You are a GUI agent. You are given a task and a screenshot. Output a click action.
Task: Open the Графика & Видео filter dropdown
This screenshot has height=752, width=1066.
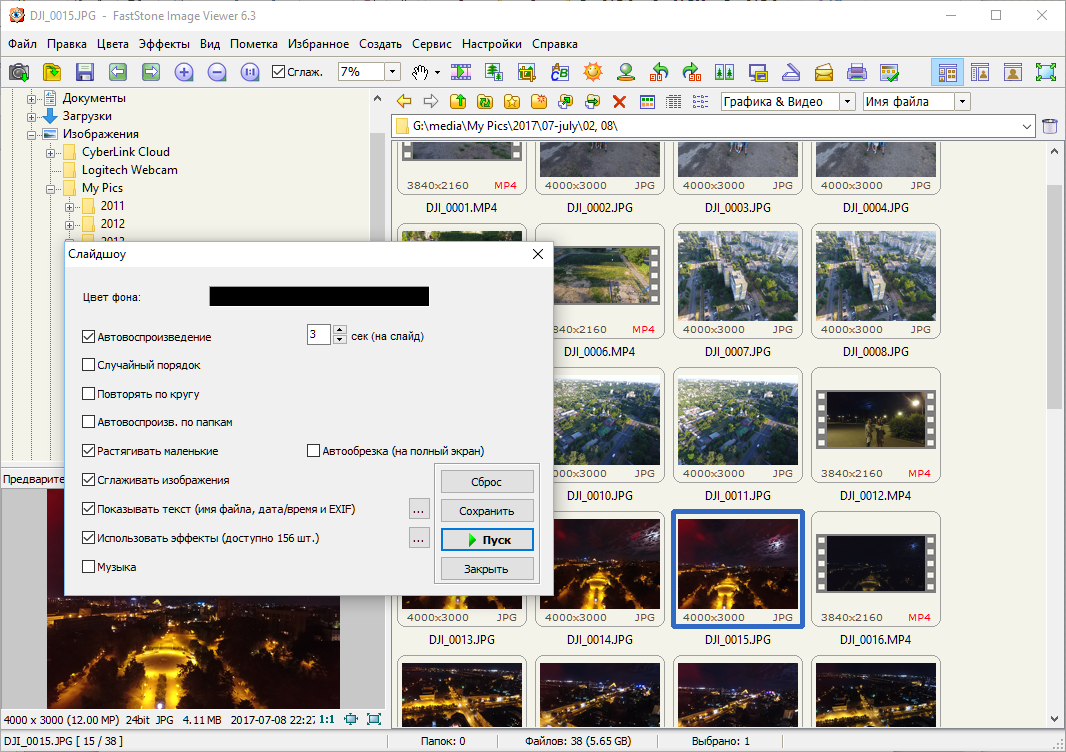pyautogui.click(x=847, y=102)
